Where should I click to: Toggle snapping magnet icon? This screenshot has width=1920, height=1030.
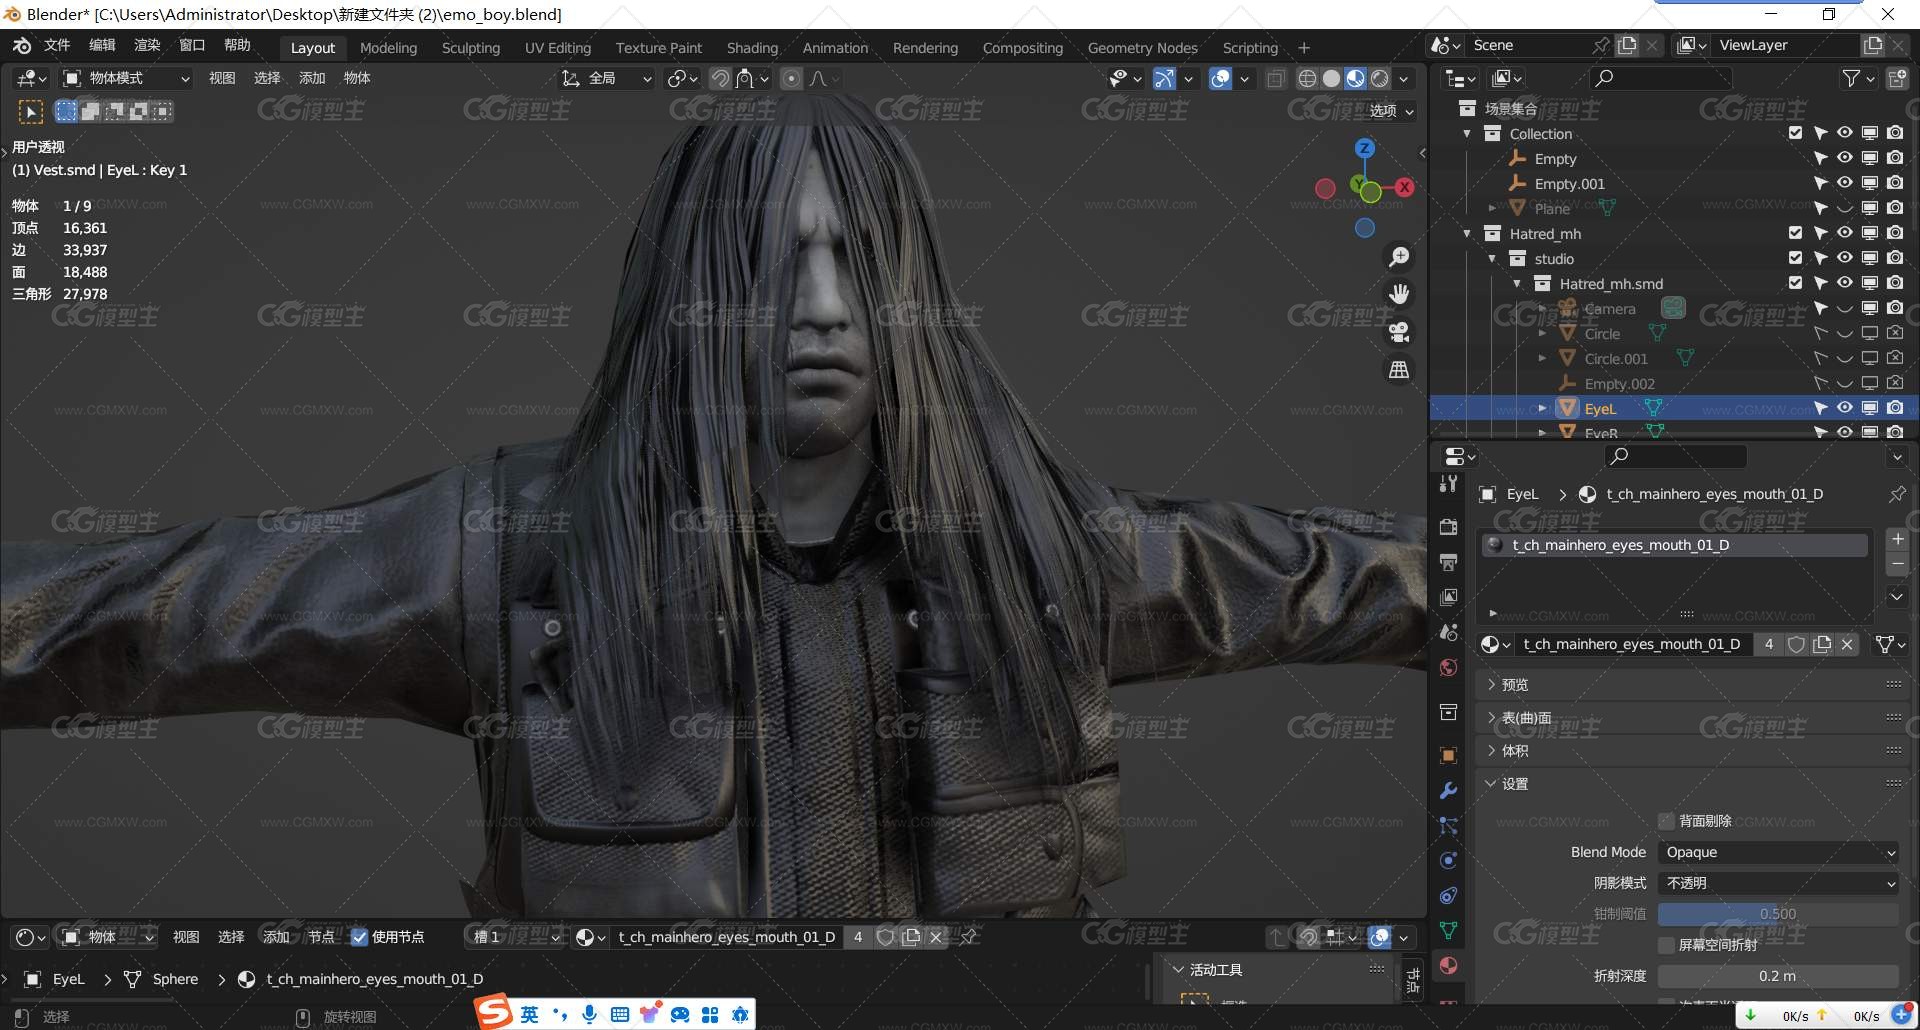[x=720, y=79]
